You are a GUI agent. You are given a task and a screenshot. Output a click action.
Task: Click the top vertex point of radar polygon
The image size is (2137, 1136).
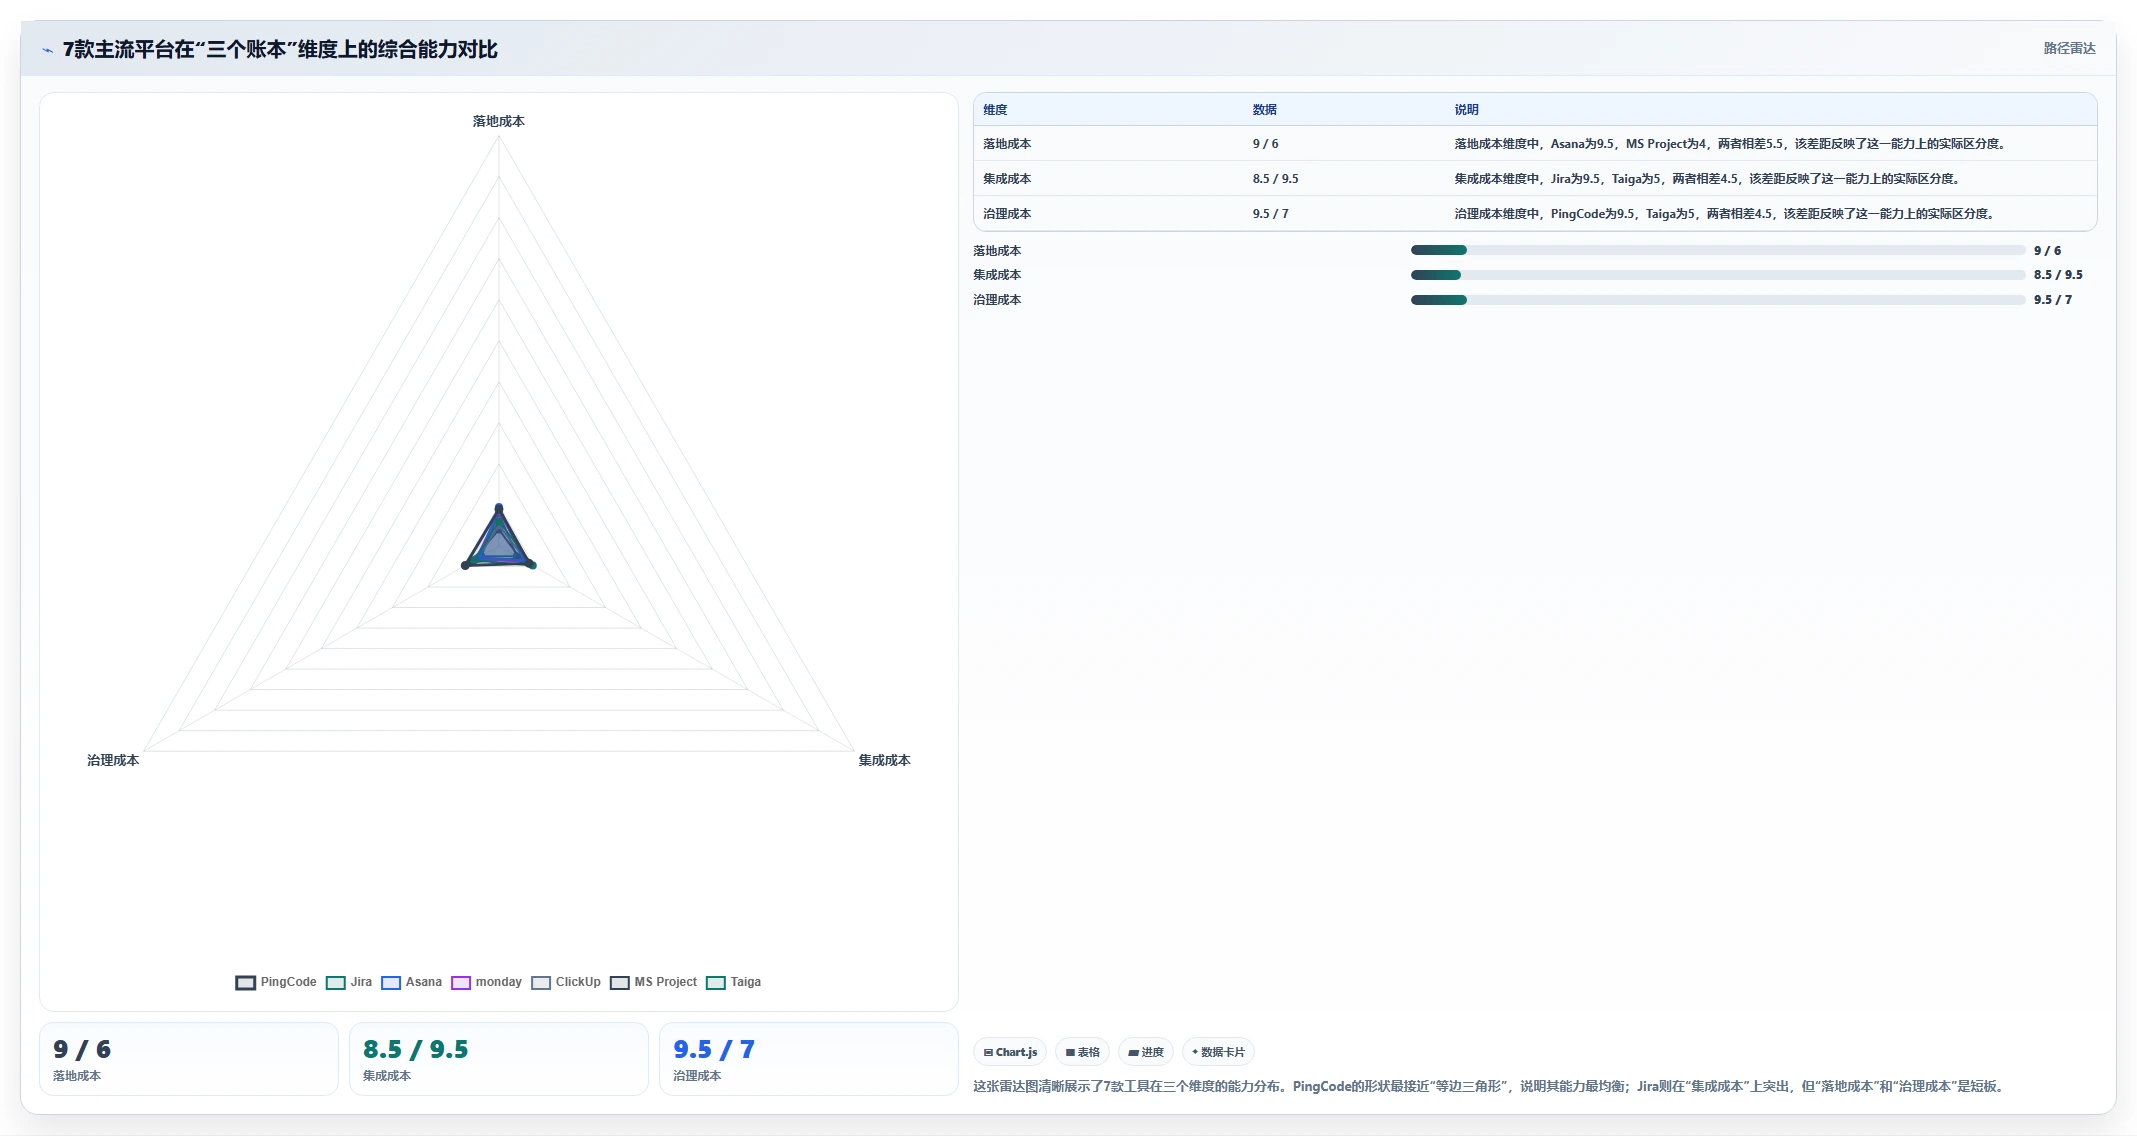[x=499, y=508]
